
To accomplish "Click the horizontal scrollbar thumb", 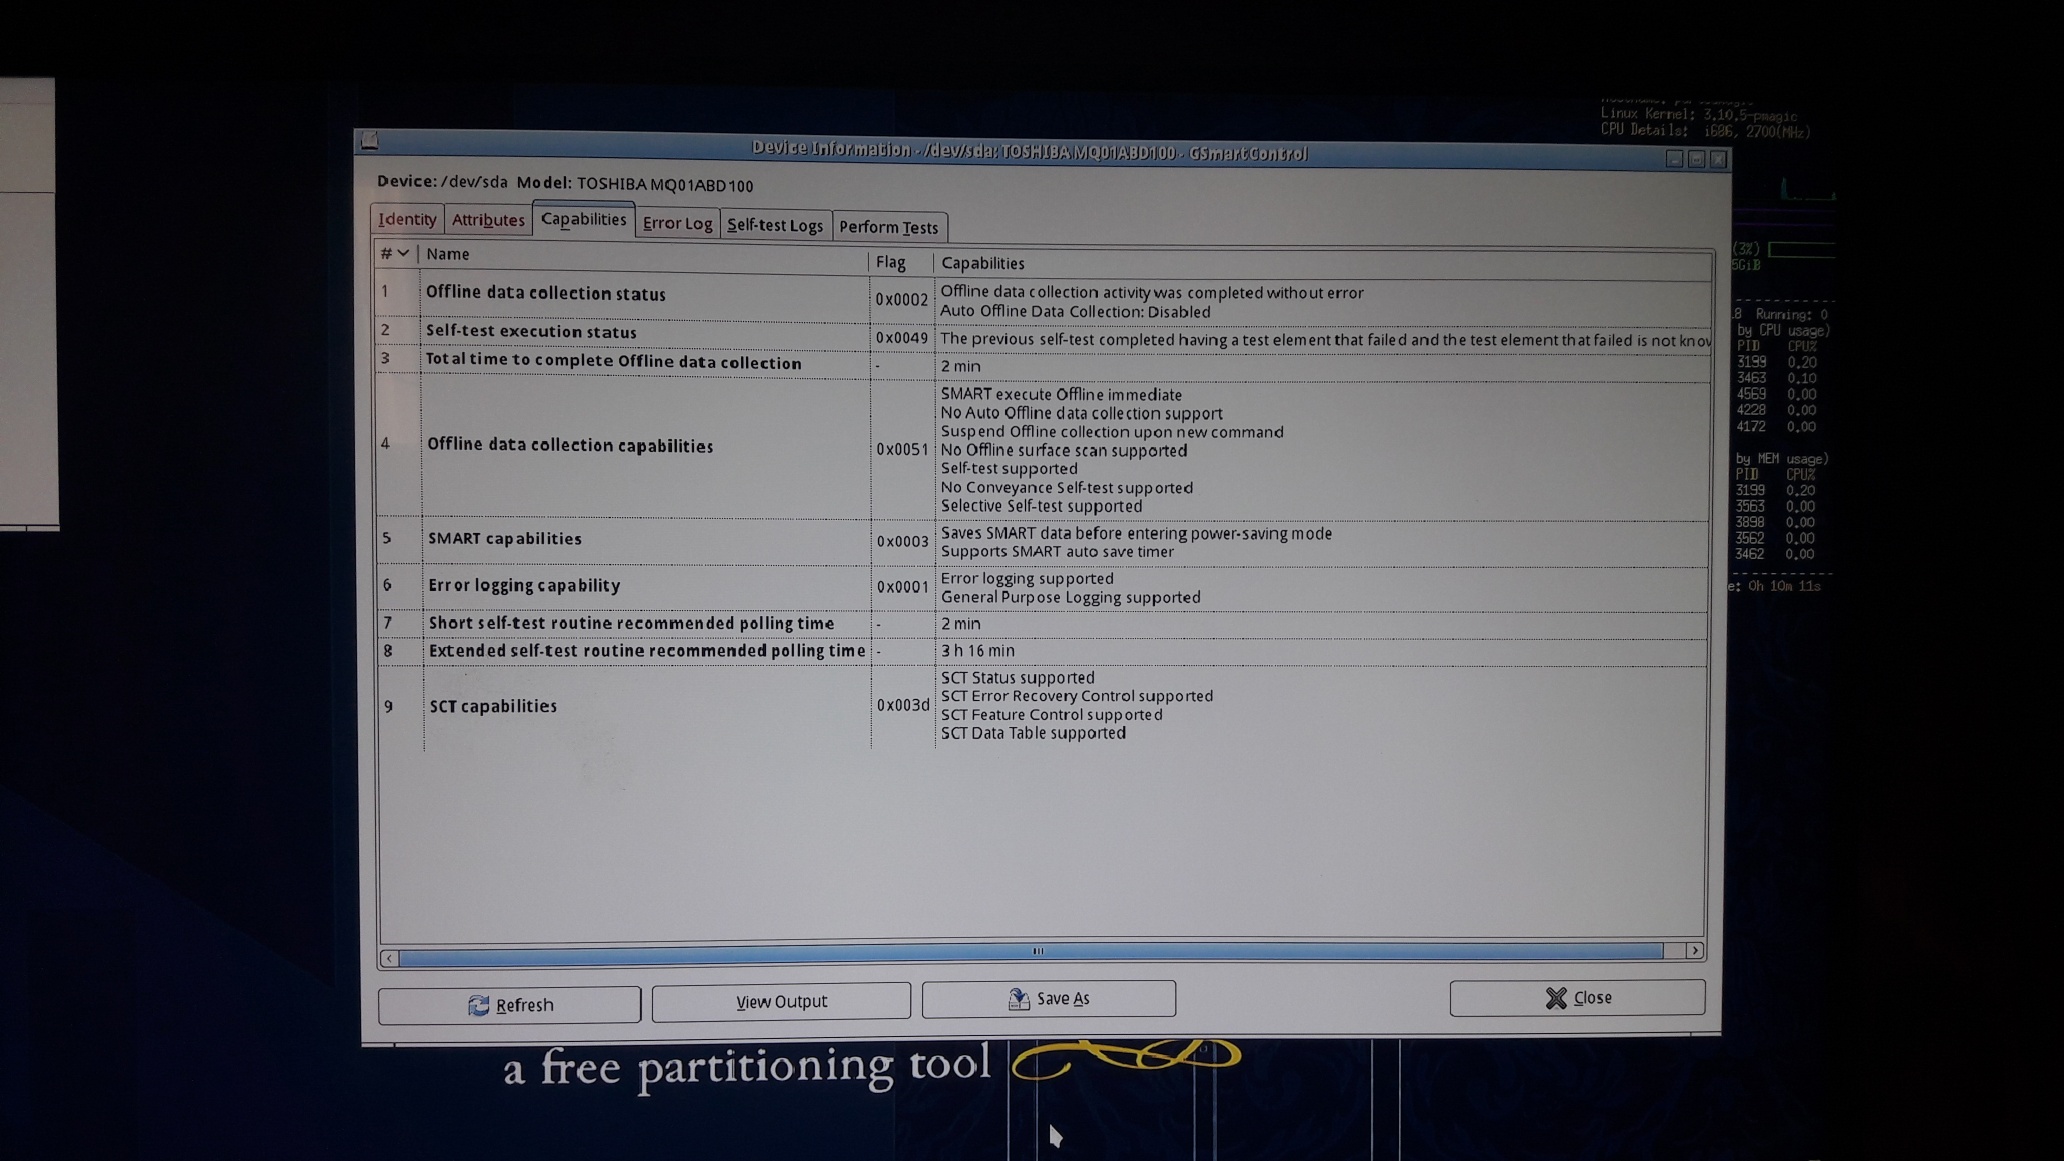I will coord(1037,952).
